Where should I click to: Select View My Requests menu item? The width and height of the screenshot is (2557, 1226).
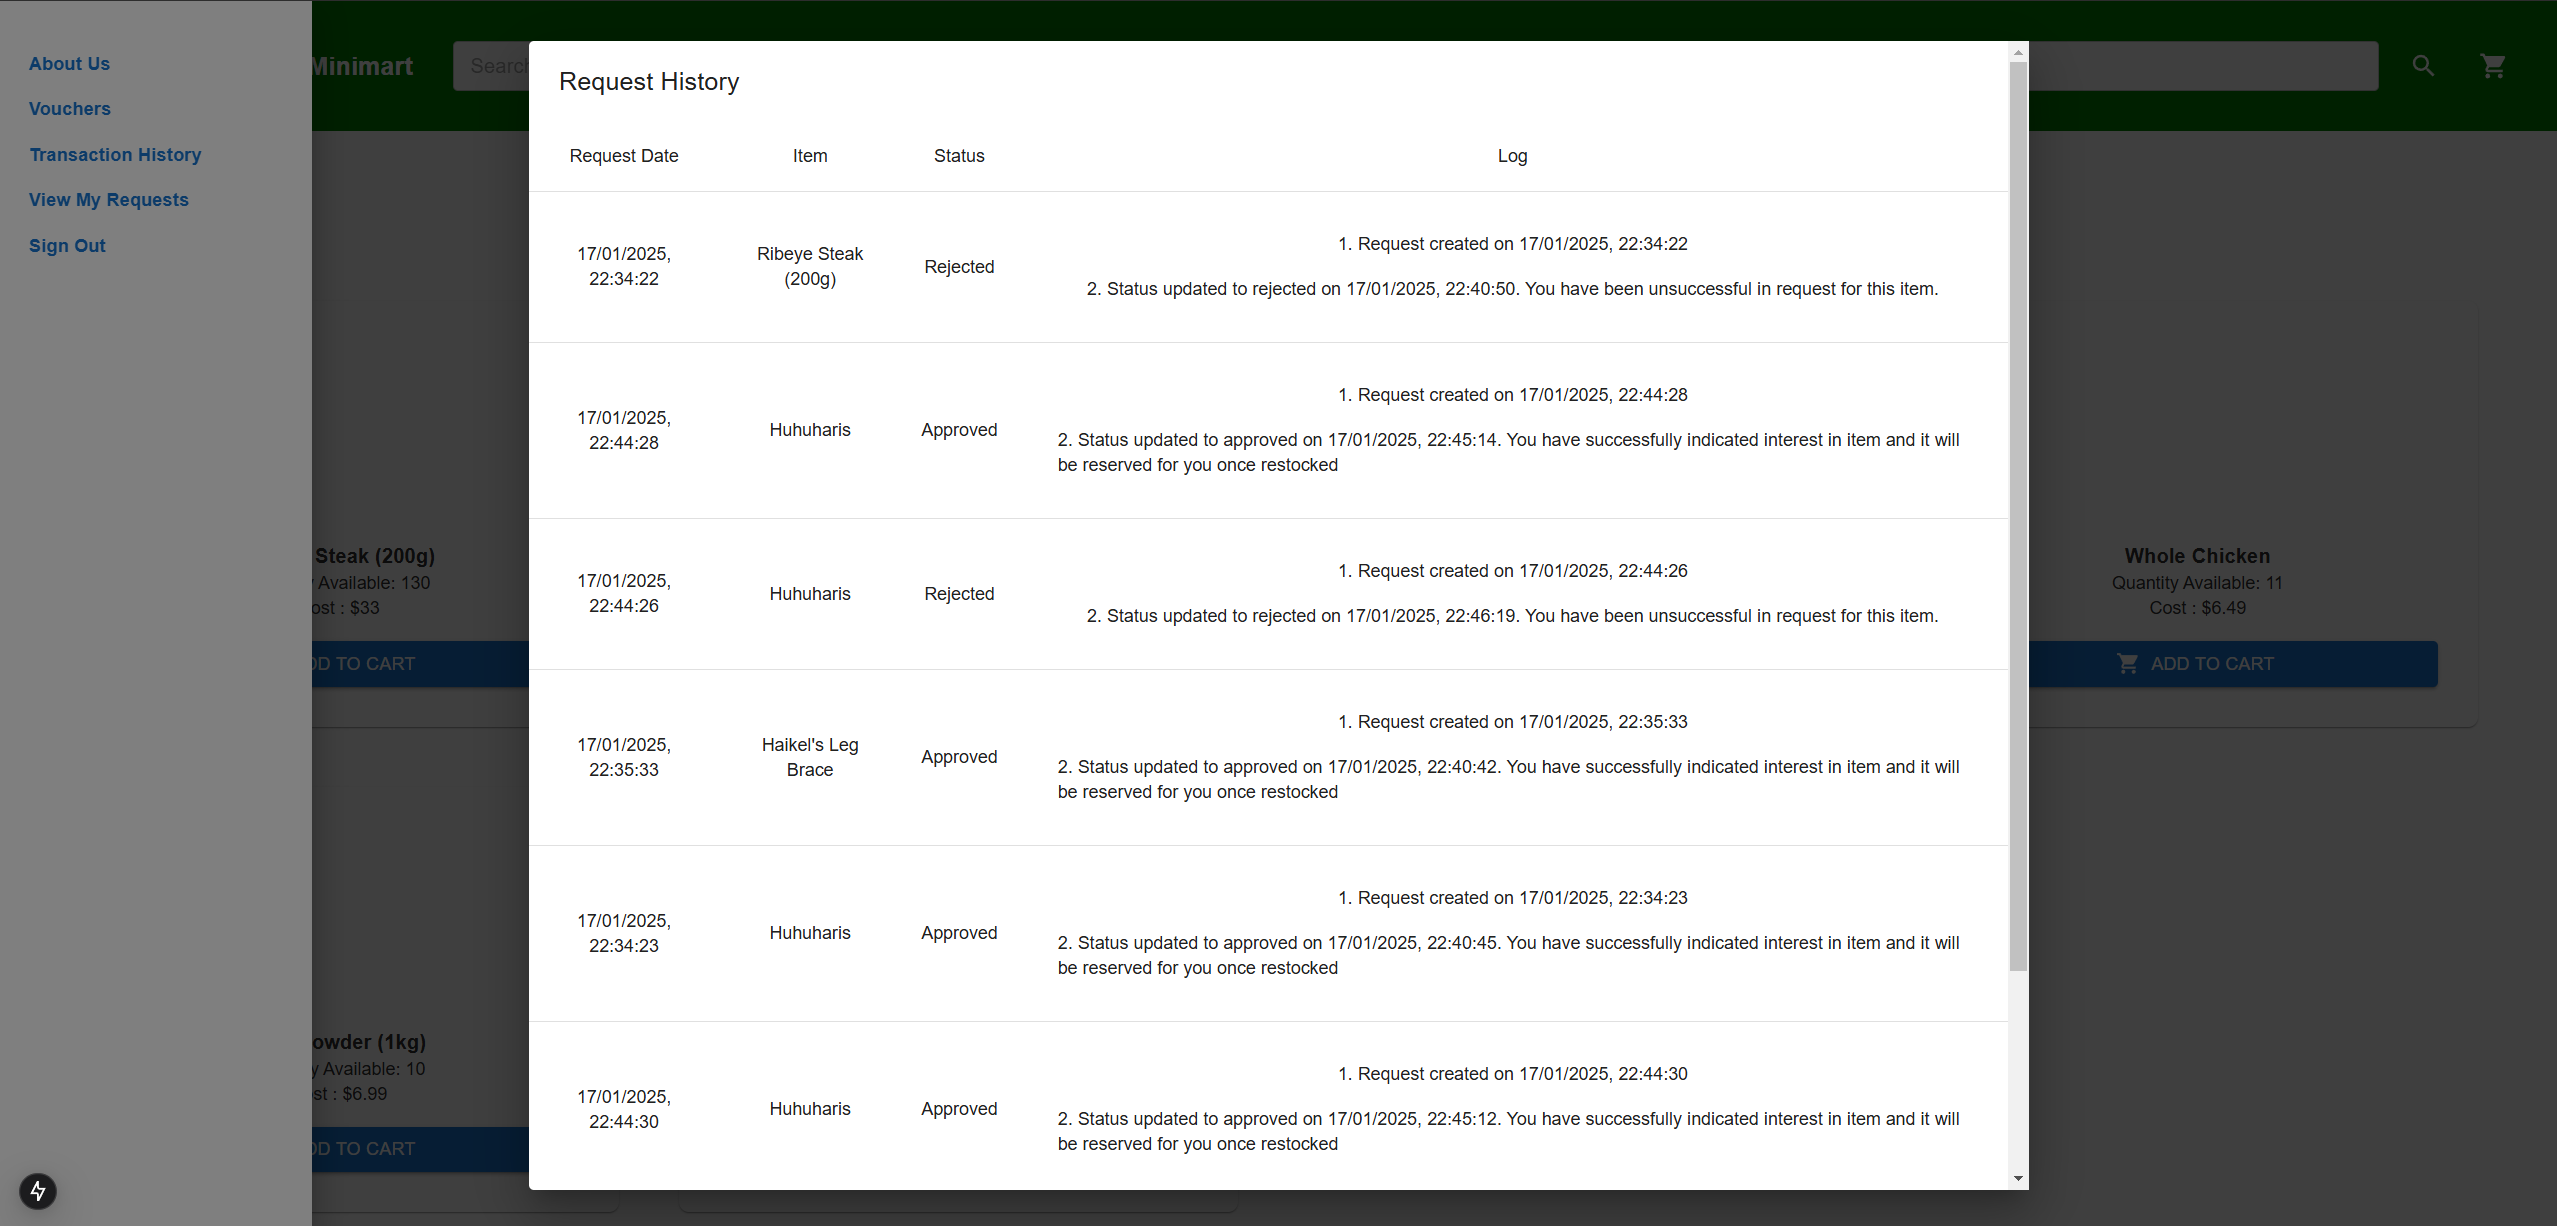click(x=108, y=200)
